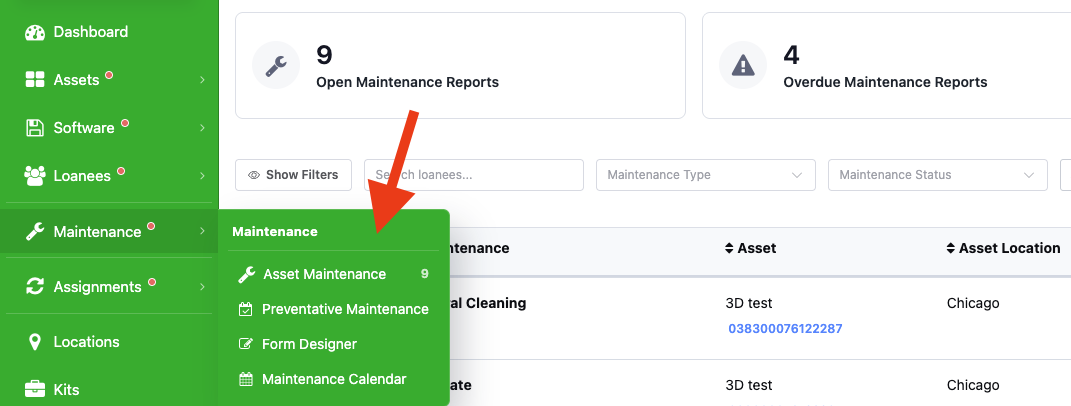
Task: Click the Form Designer edit icon
Action: click(x=246, y=344)
